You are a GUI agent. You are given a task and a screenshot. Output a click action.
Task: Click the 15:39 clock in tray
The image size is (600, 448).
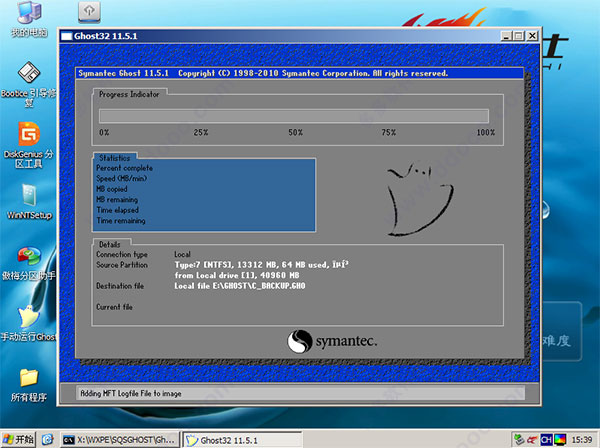[582, 440]
